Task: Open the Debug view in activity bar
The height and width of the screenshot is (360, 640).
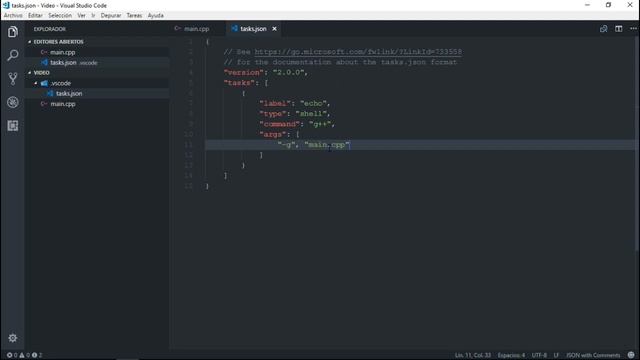Action: click(13, 102)
